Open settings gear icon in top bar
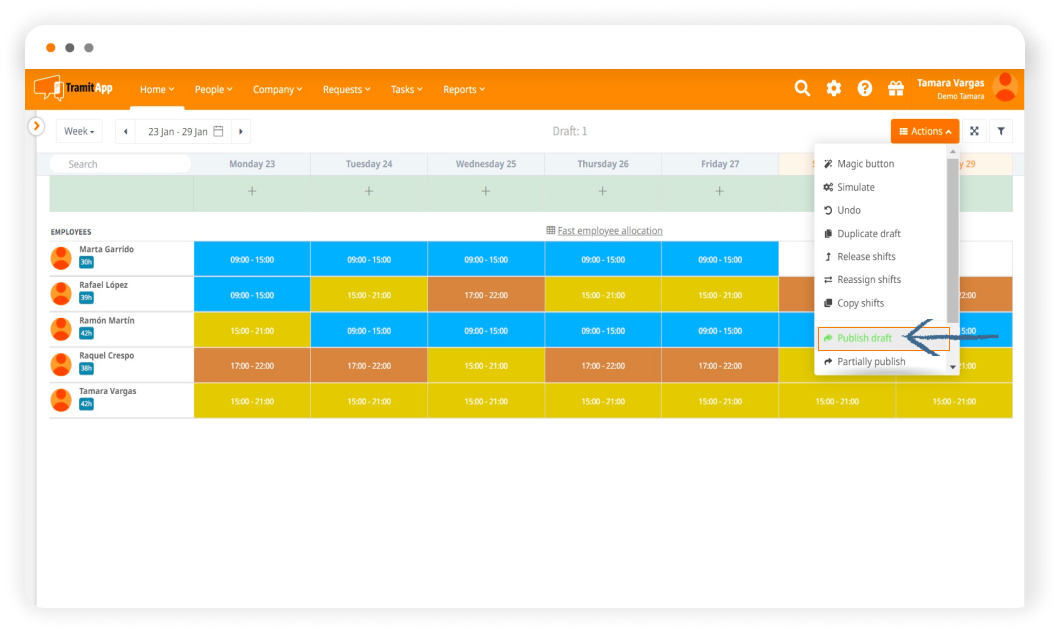Image resolution: width=1061 pixels, height=633 pixels. click(833, 88)
